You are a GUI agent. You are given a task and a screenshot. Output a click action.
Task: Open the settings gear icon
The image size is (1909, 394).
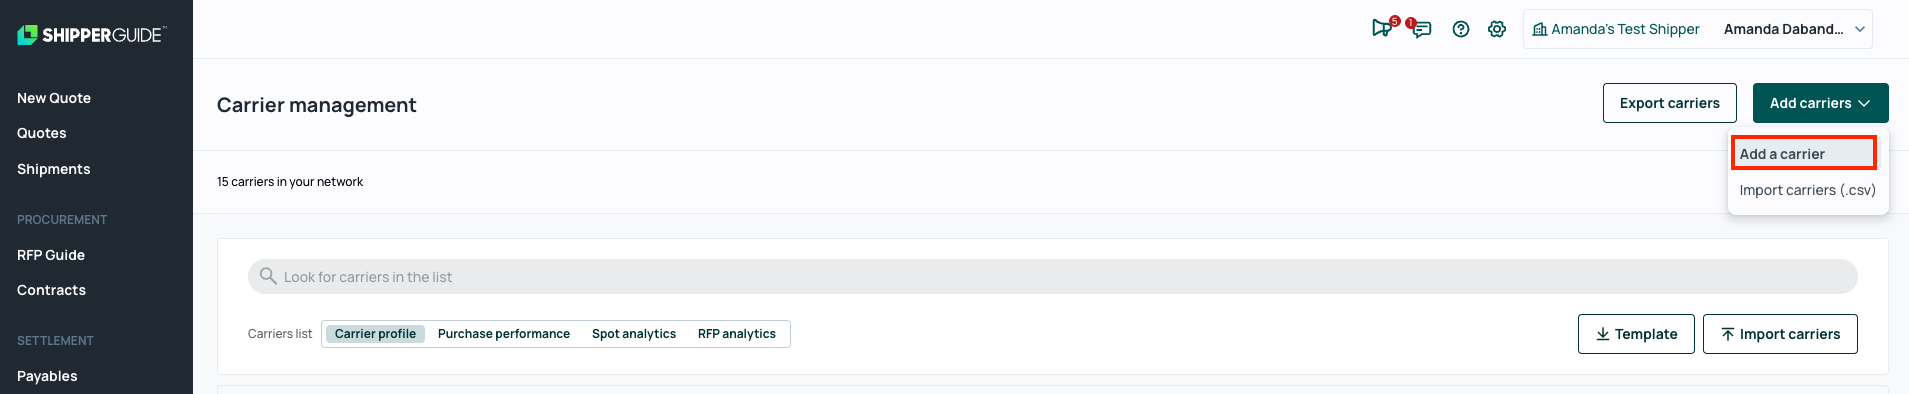point(1497,29)
